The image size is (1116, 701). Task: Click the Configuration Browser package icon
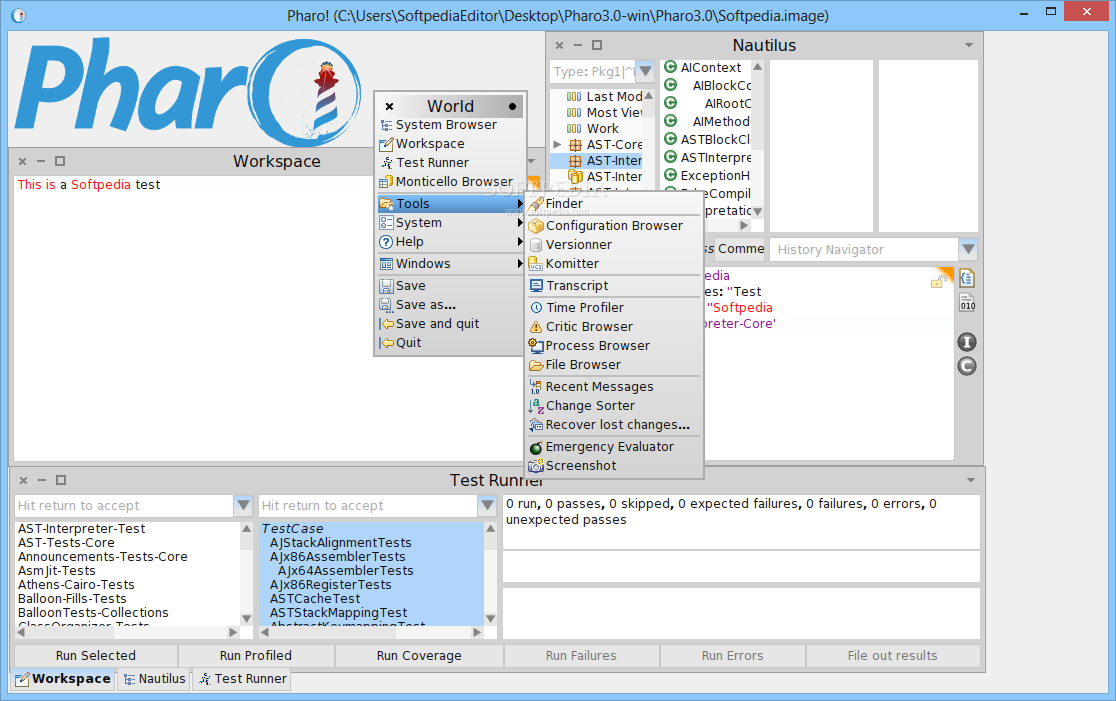[536, 226]
